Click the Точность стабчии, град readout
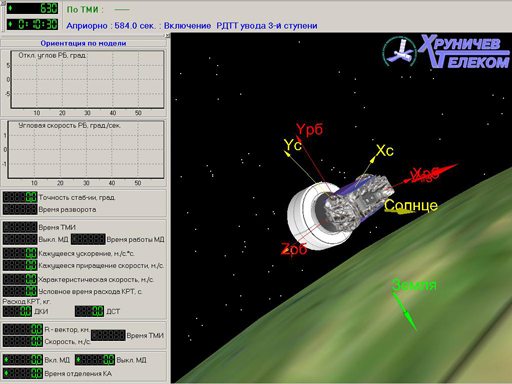Viewport: 512px width, 384px height. (x=20, y=197)
